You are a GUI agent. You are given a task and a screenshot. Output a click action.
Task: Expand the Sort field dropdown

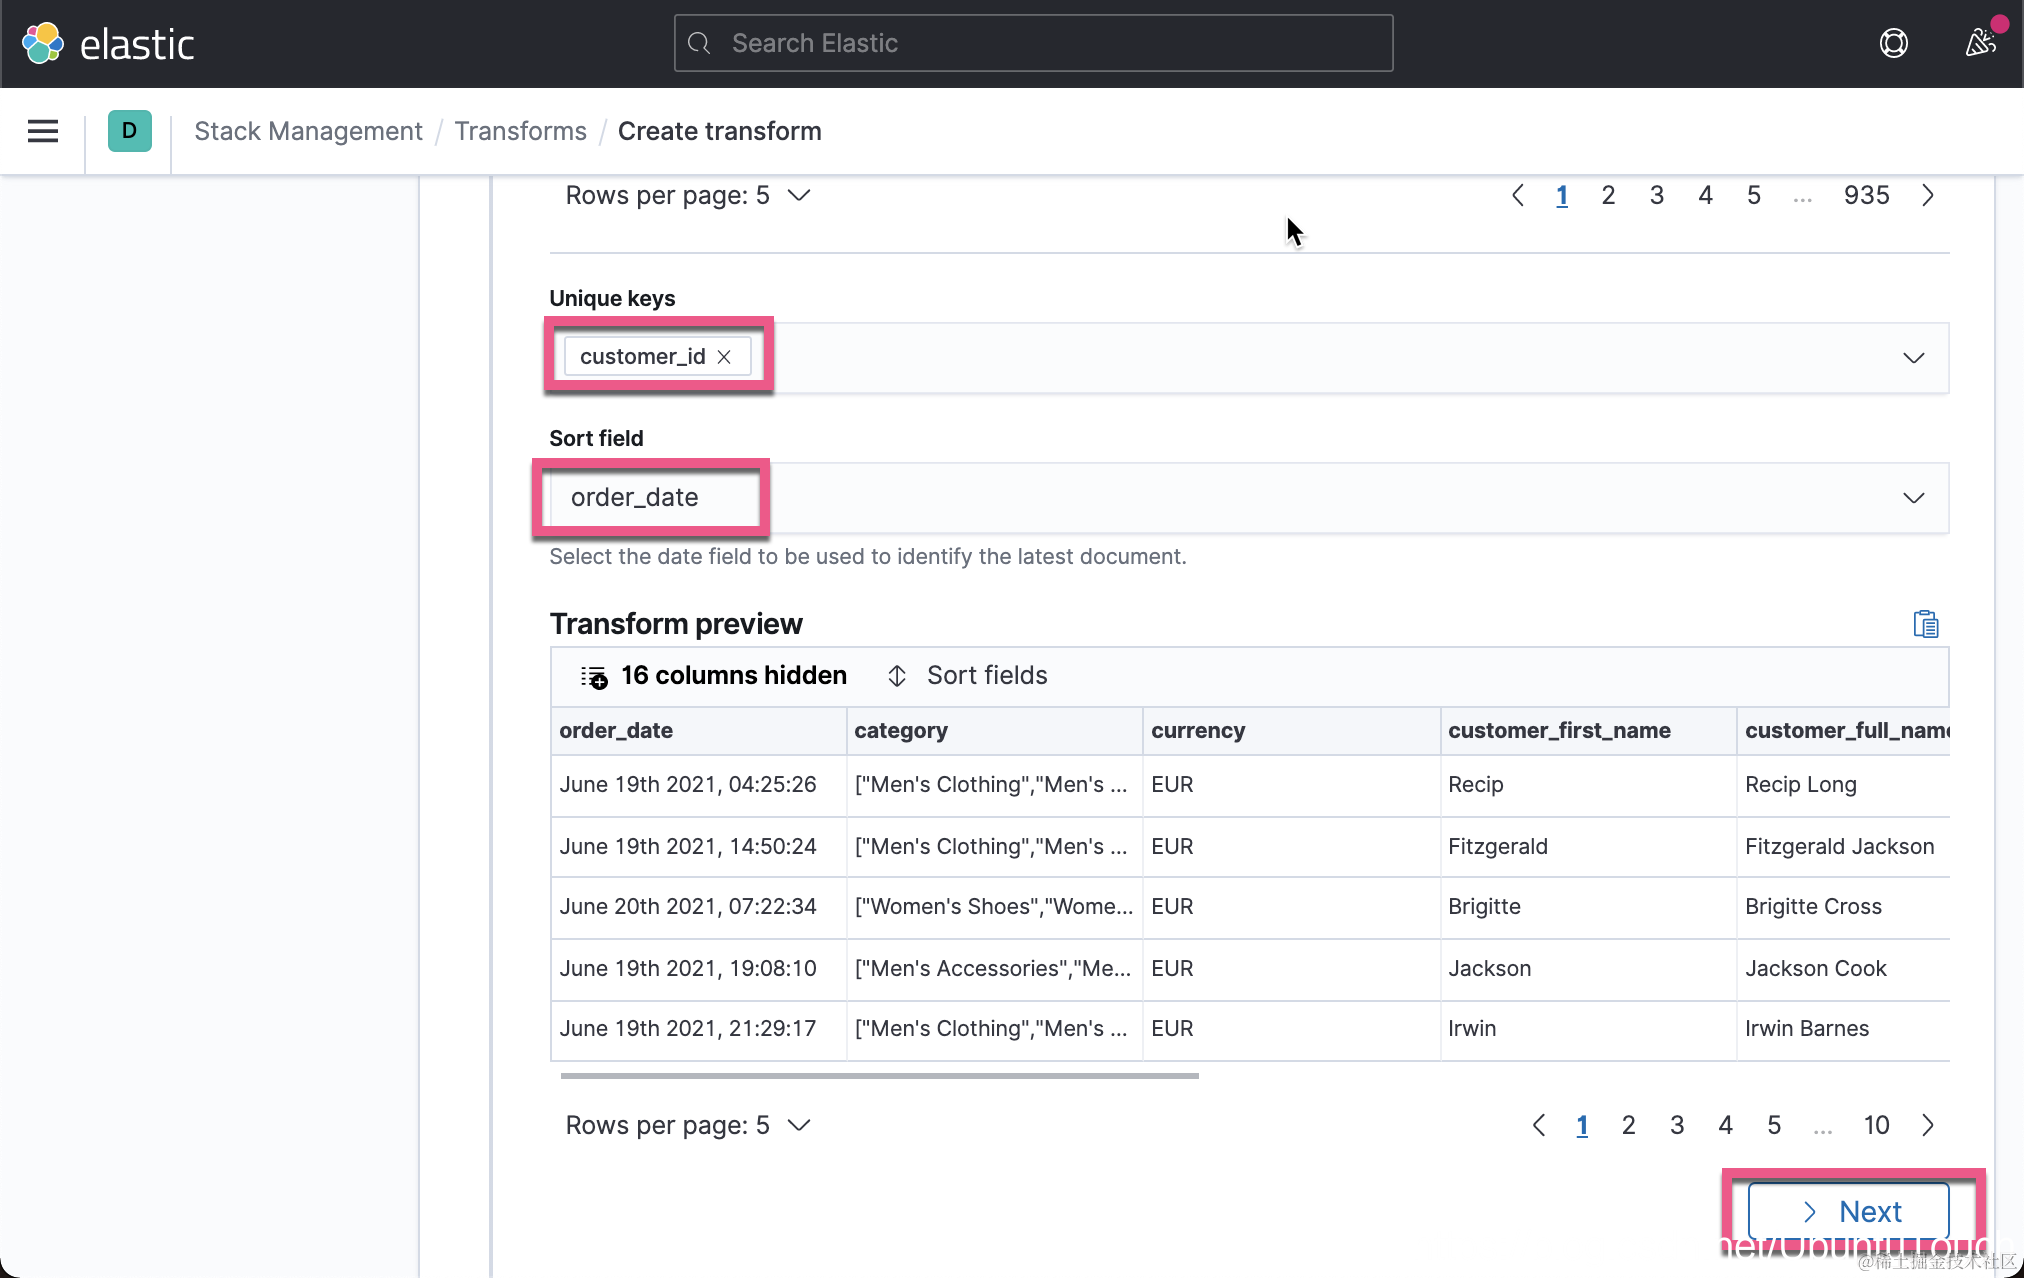(1913, 498)
